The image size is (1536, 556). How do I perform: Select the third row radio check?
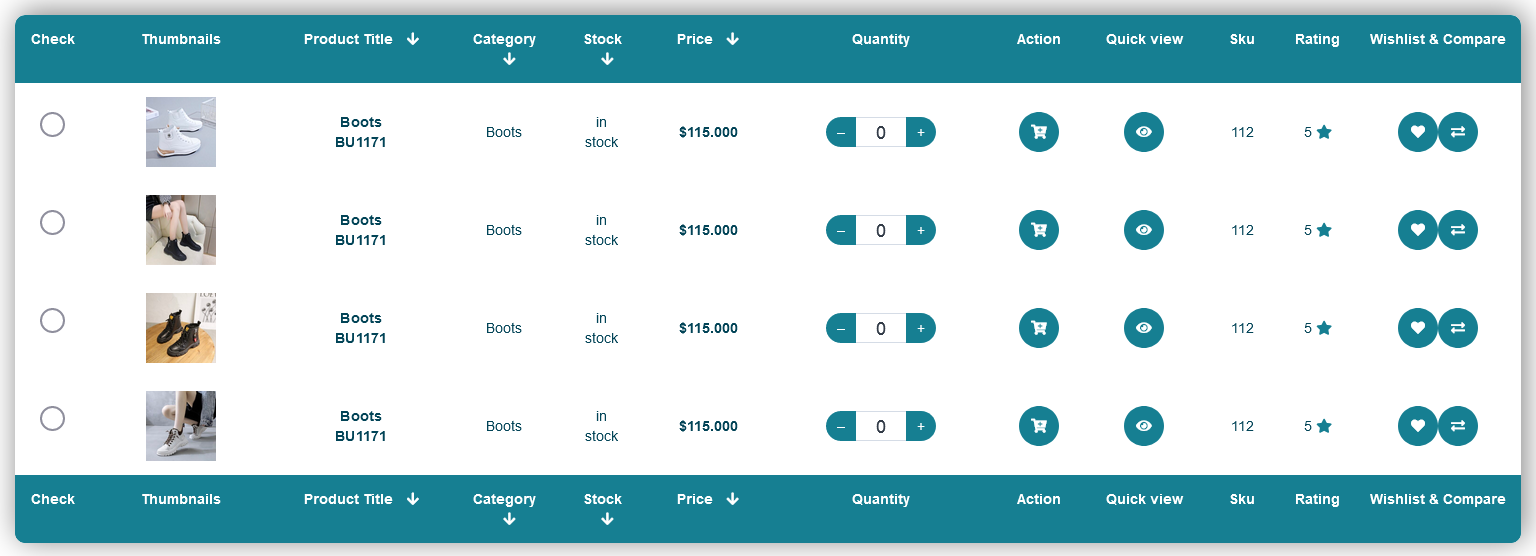(52, 321)
